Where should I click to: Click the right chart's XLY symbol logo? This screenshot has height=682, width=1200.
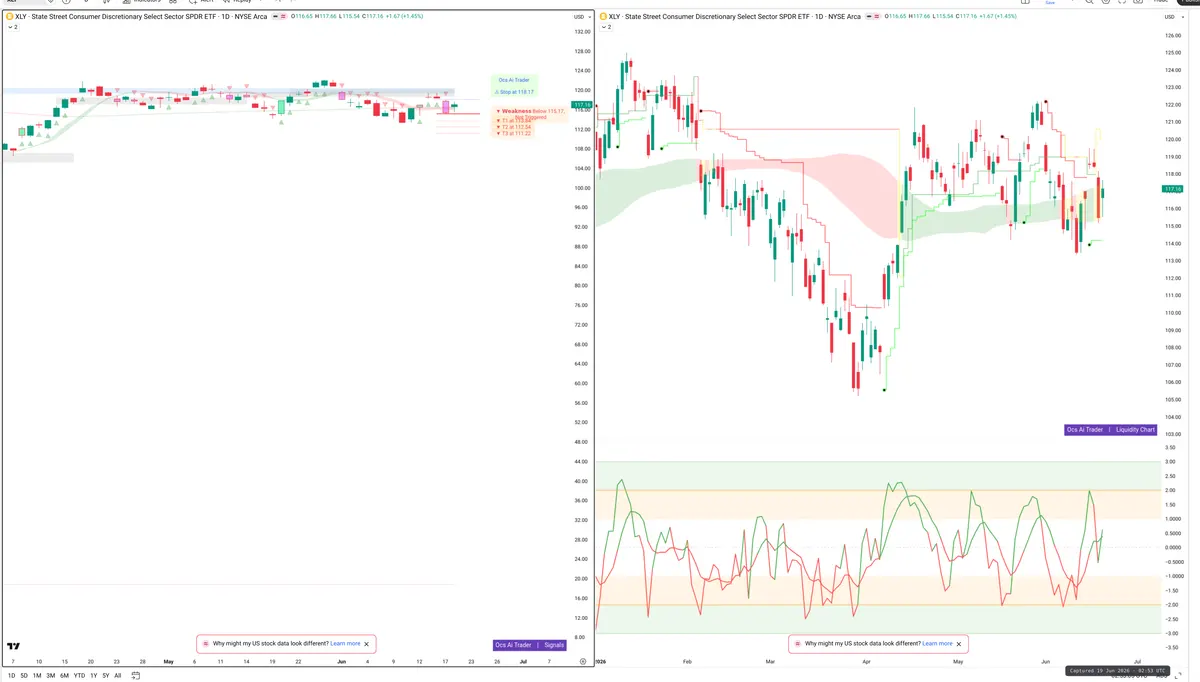point(603,17)
